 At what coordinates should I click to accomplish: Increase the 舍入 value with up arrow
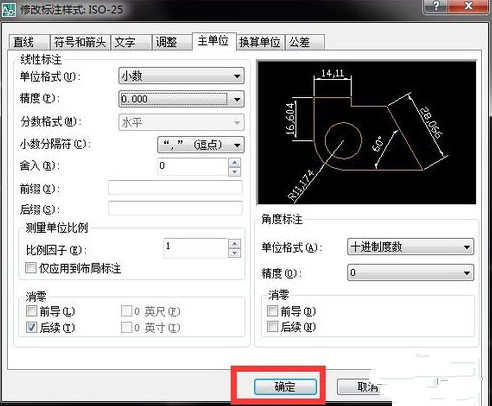coord(235,162)
